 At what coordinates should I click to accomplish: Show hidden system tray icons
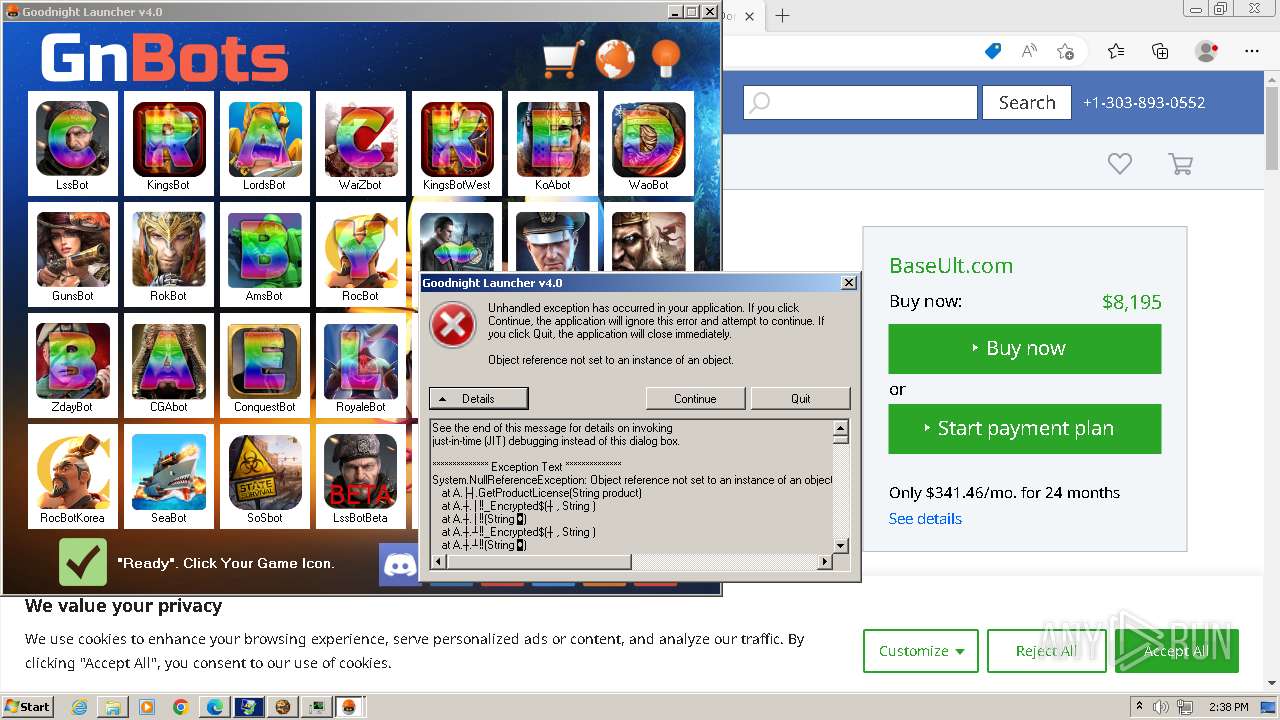[1138, 707]
